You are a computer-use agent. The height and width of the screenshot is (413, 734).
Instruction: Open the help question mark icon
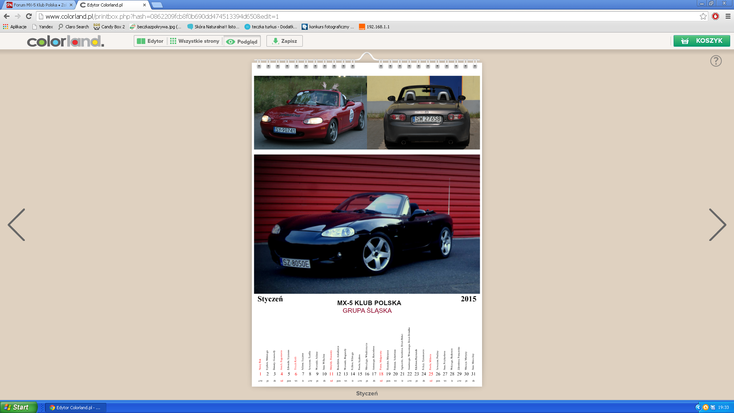click(715, 61)
